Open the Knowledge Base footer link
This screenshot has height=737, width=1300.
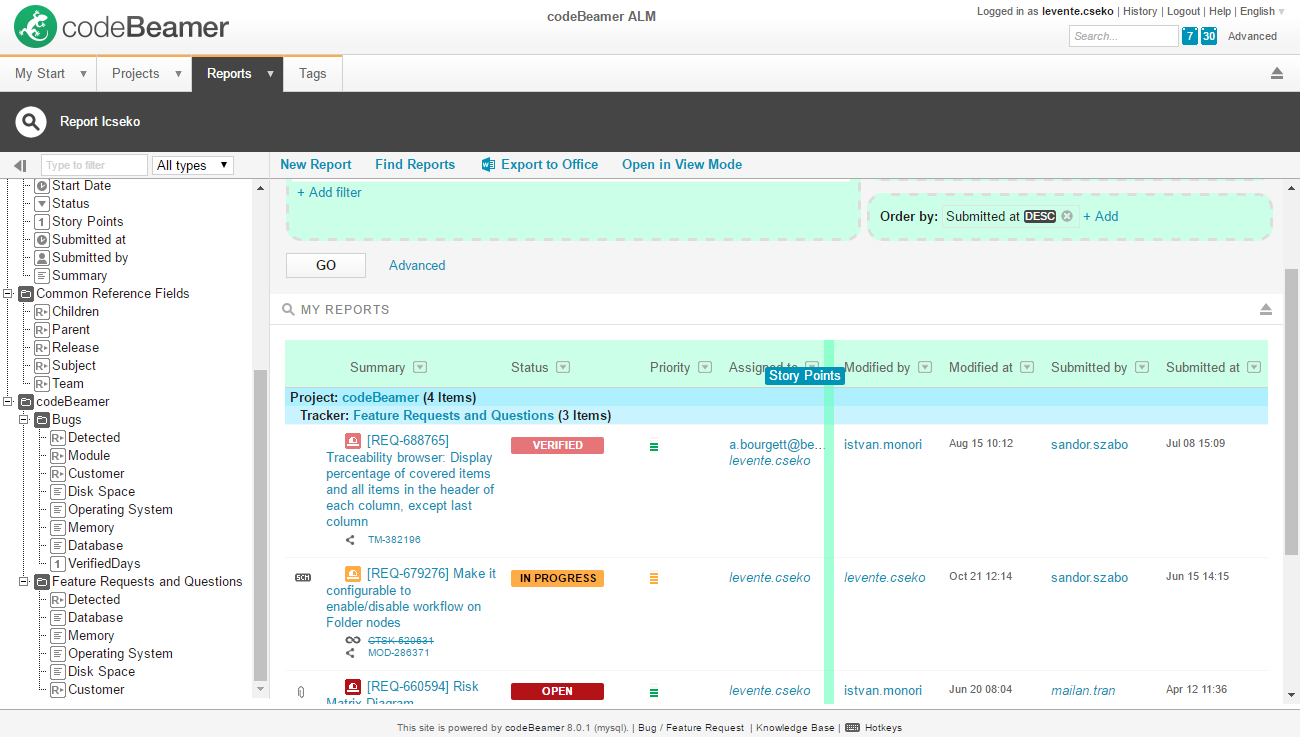795,728
